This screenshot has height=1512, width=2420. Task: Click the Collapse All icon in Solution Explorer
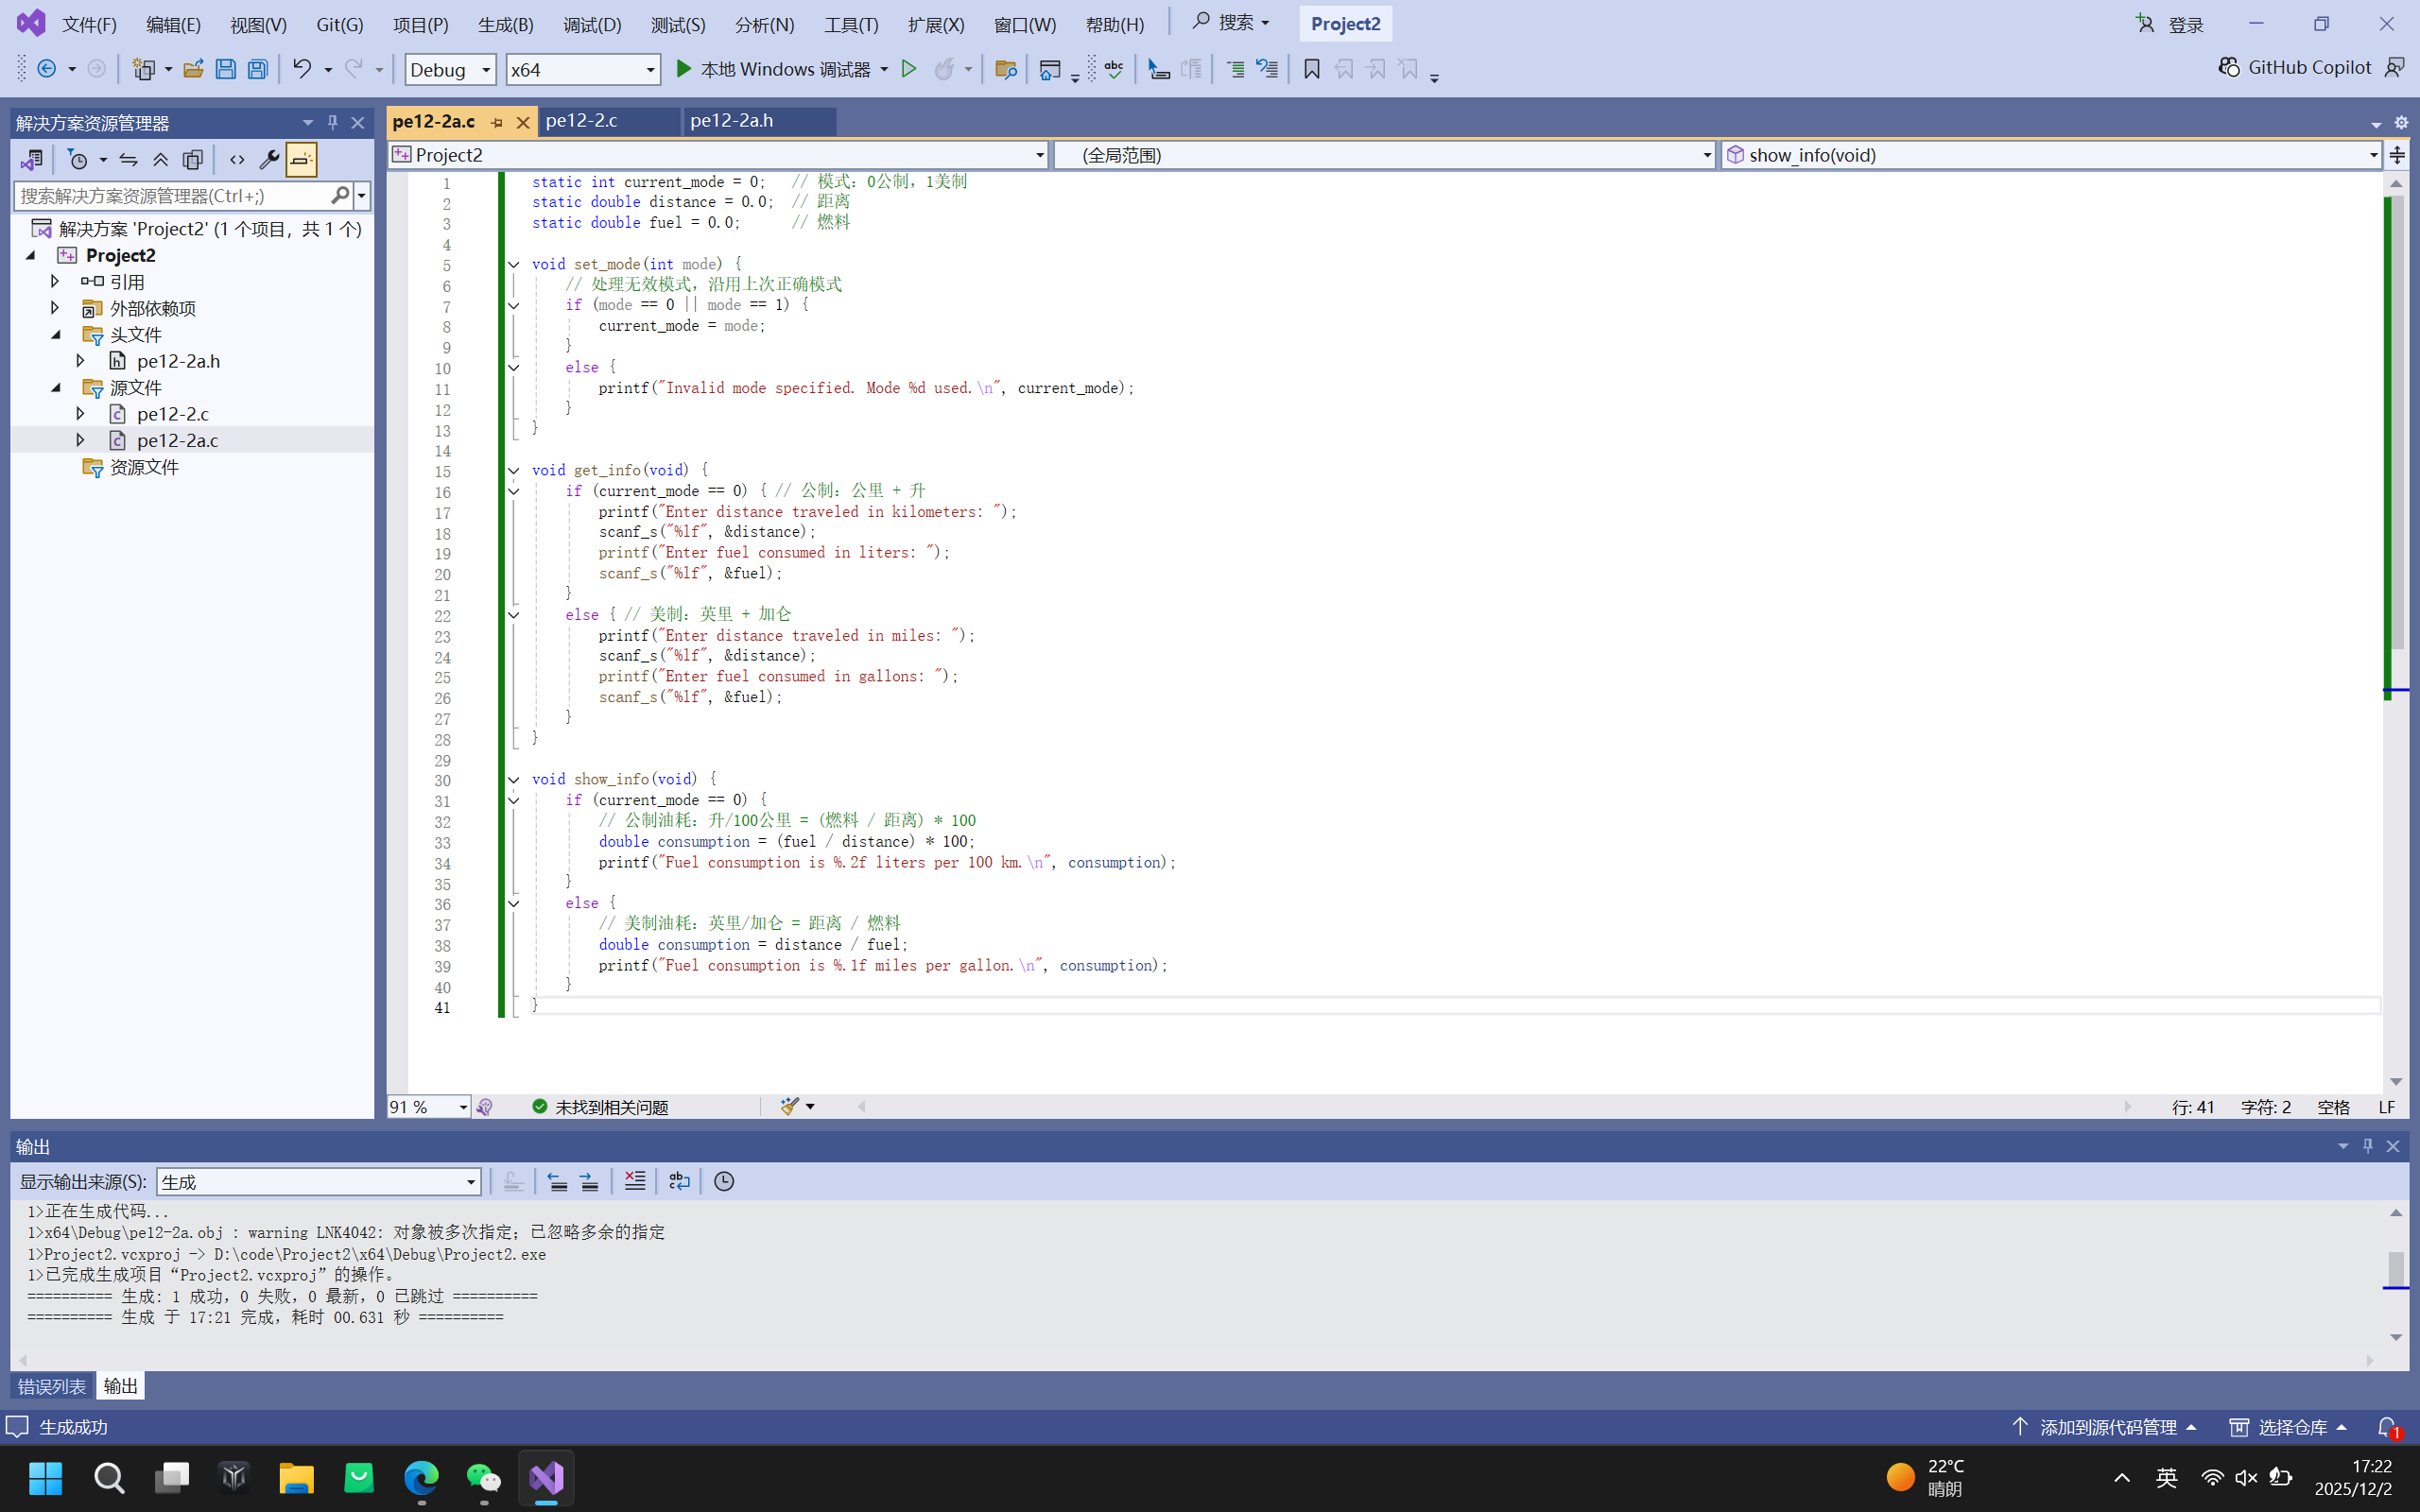(x=160, y=159)
